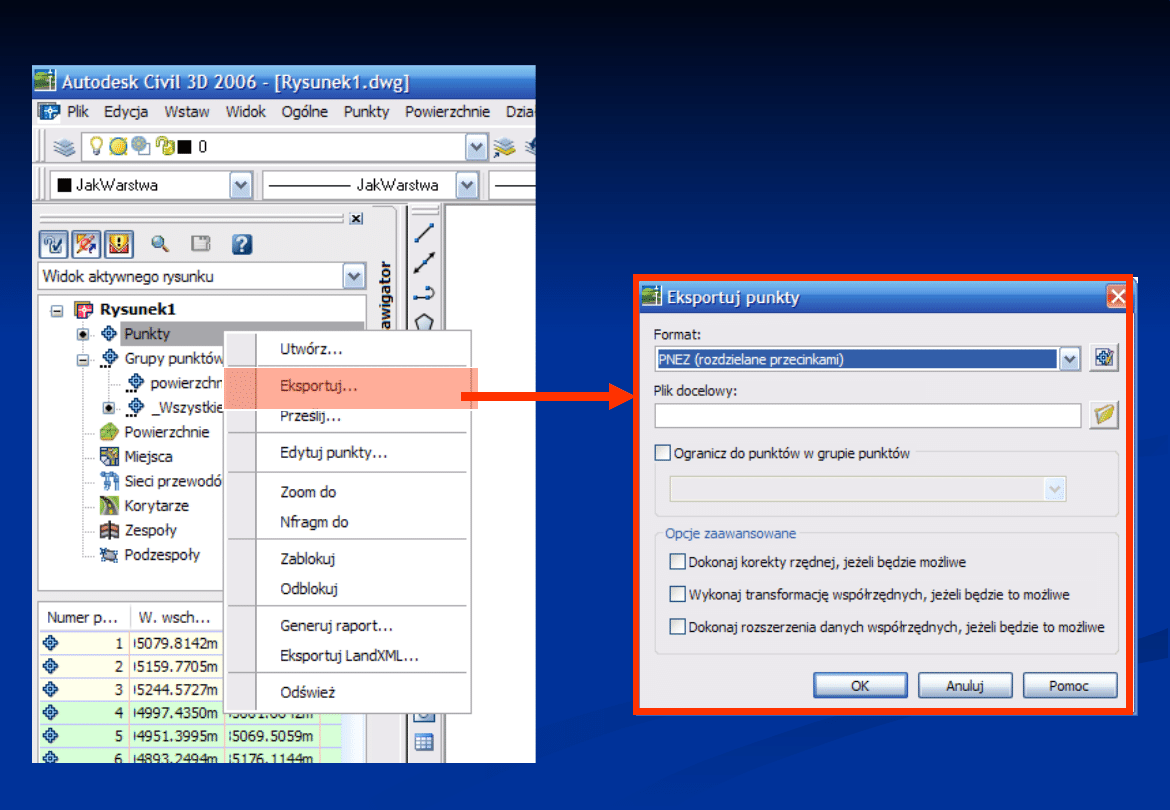Click the magnifier preview icon in Toolspace

tap(160, 244)
